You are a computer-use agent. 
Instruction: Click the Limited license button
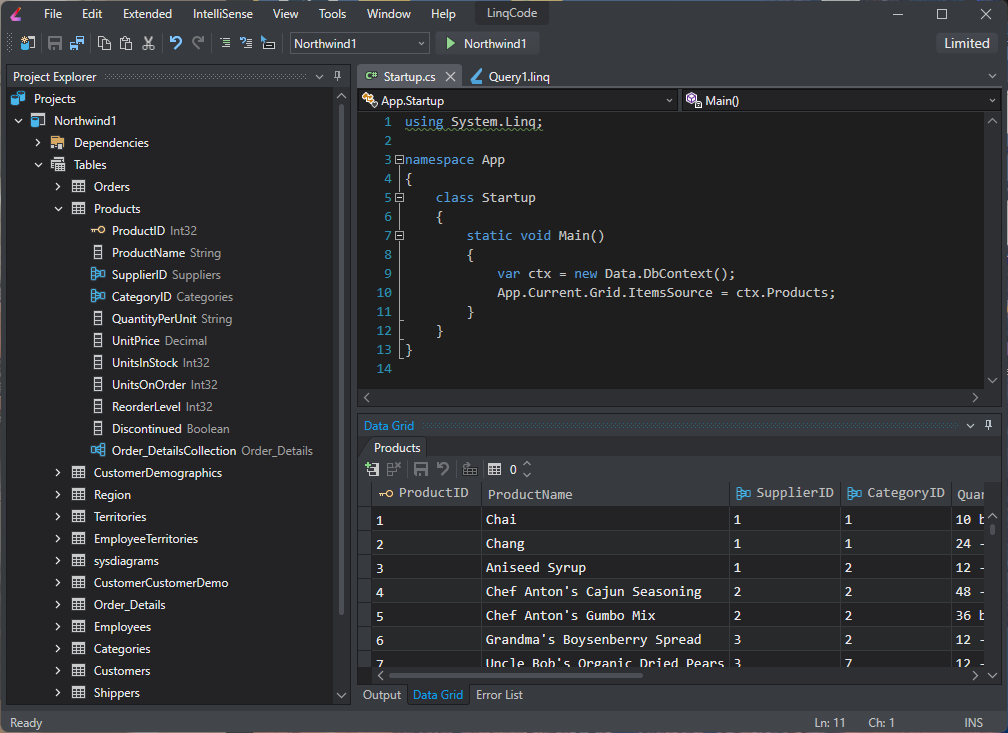pos(966,43)
